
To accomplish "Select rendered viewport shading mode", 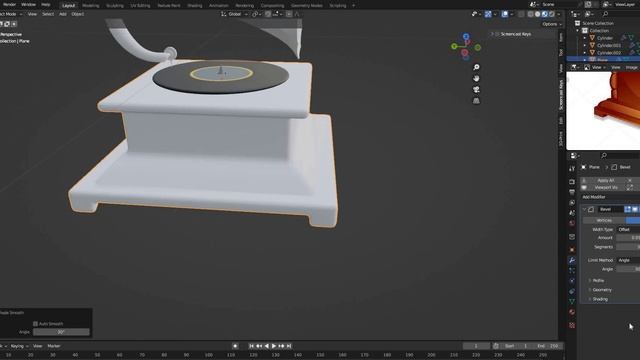I will tap(552, 14).
